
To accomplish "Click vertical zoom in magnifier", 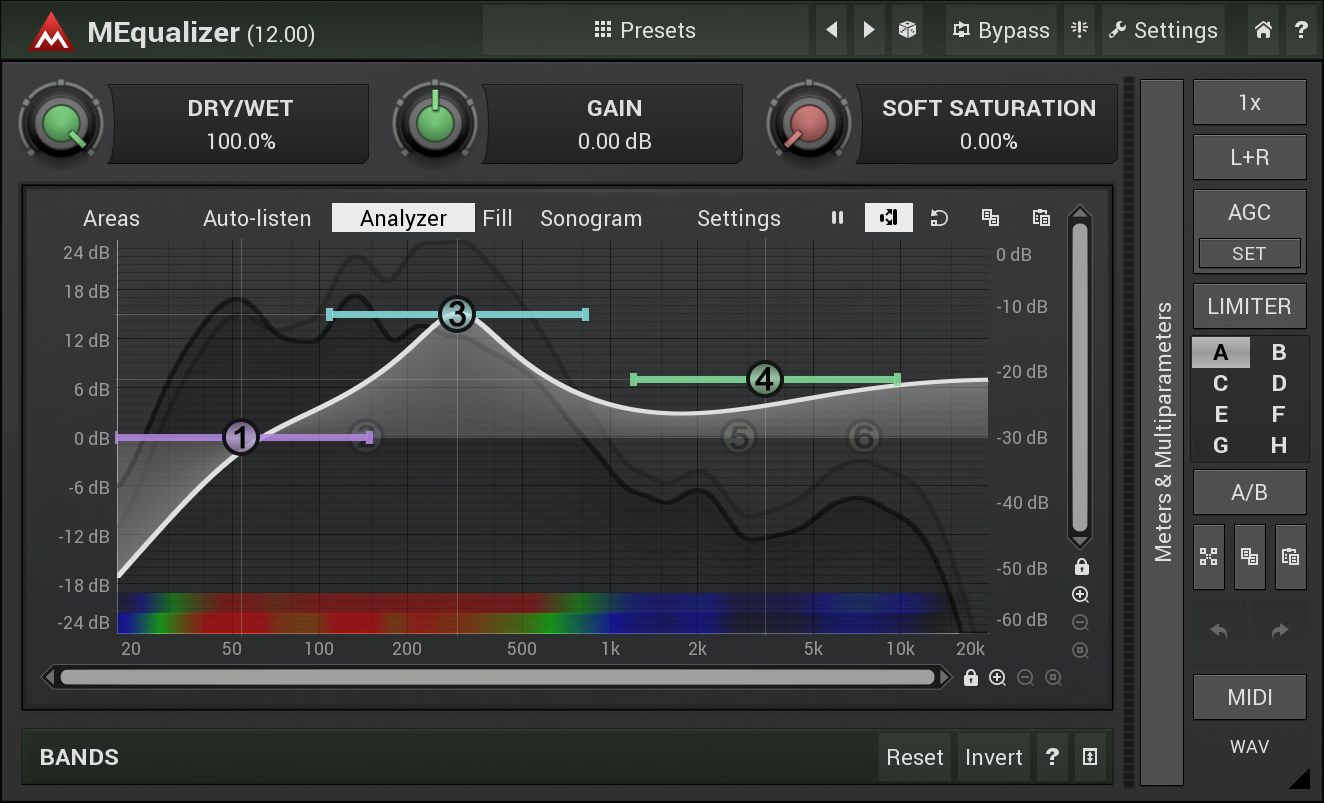I will (x=1080, y=595).
